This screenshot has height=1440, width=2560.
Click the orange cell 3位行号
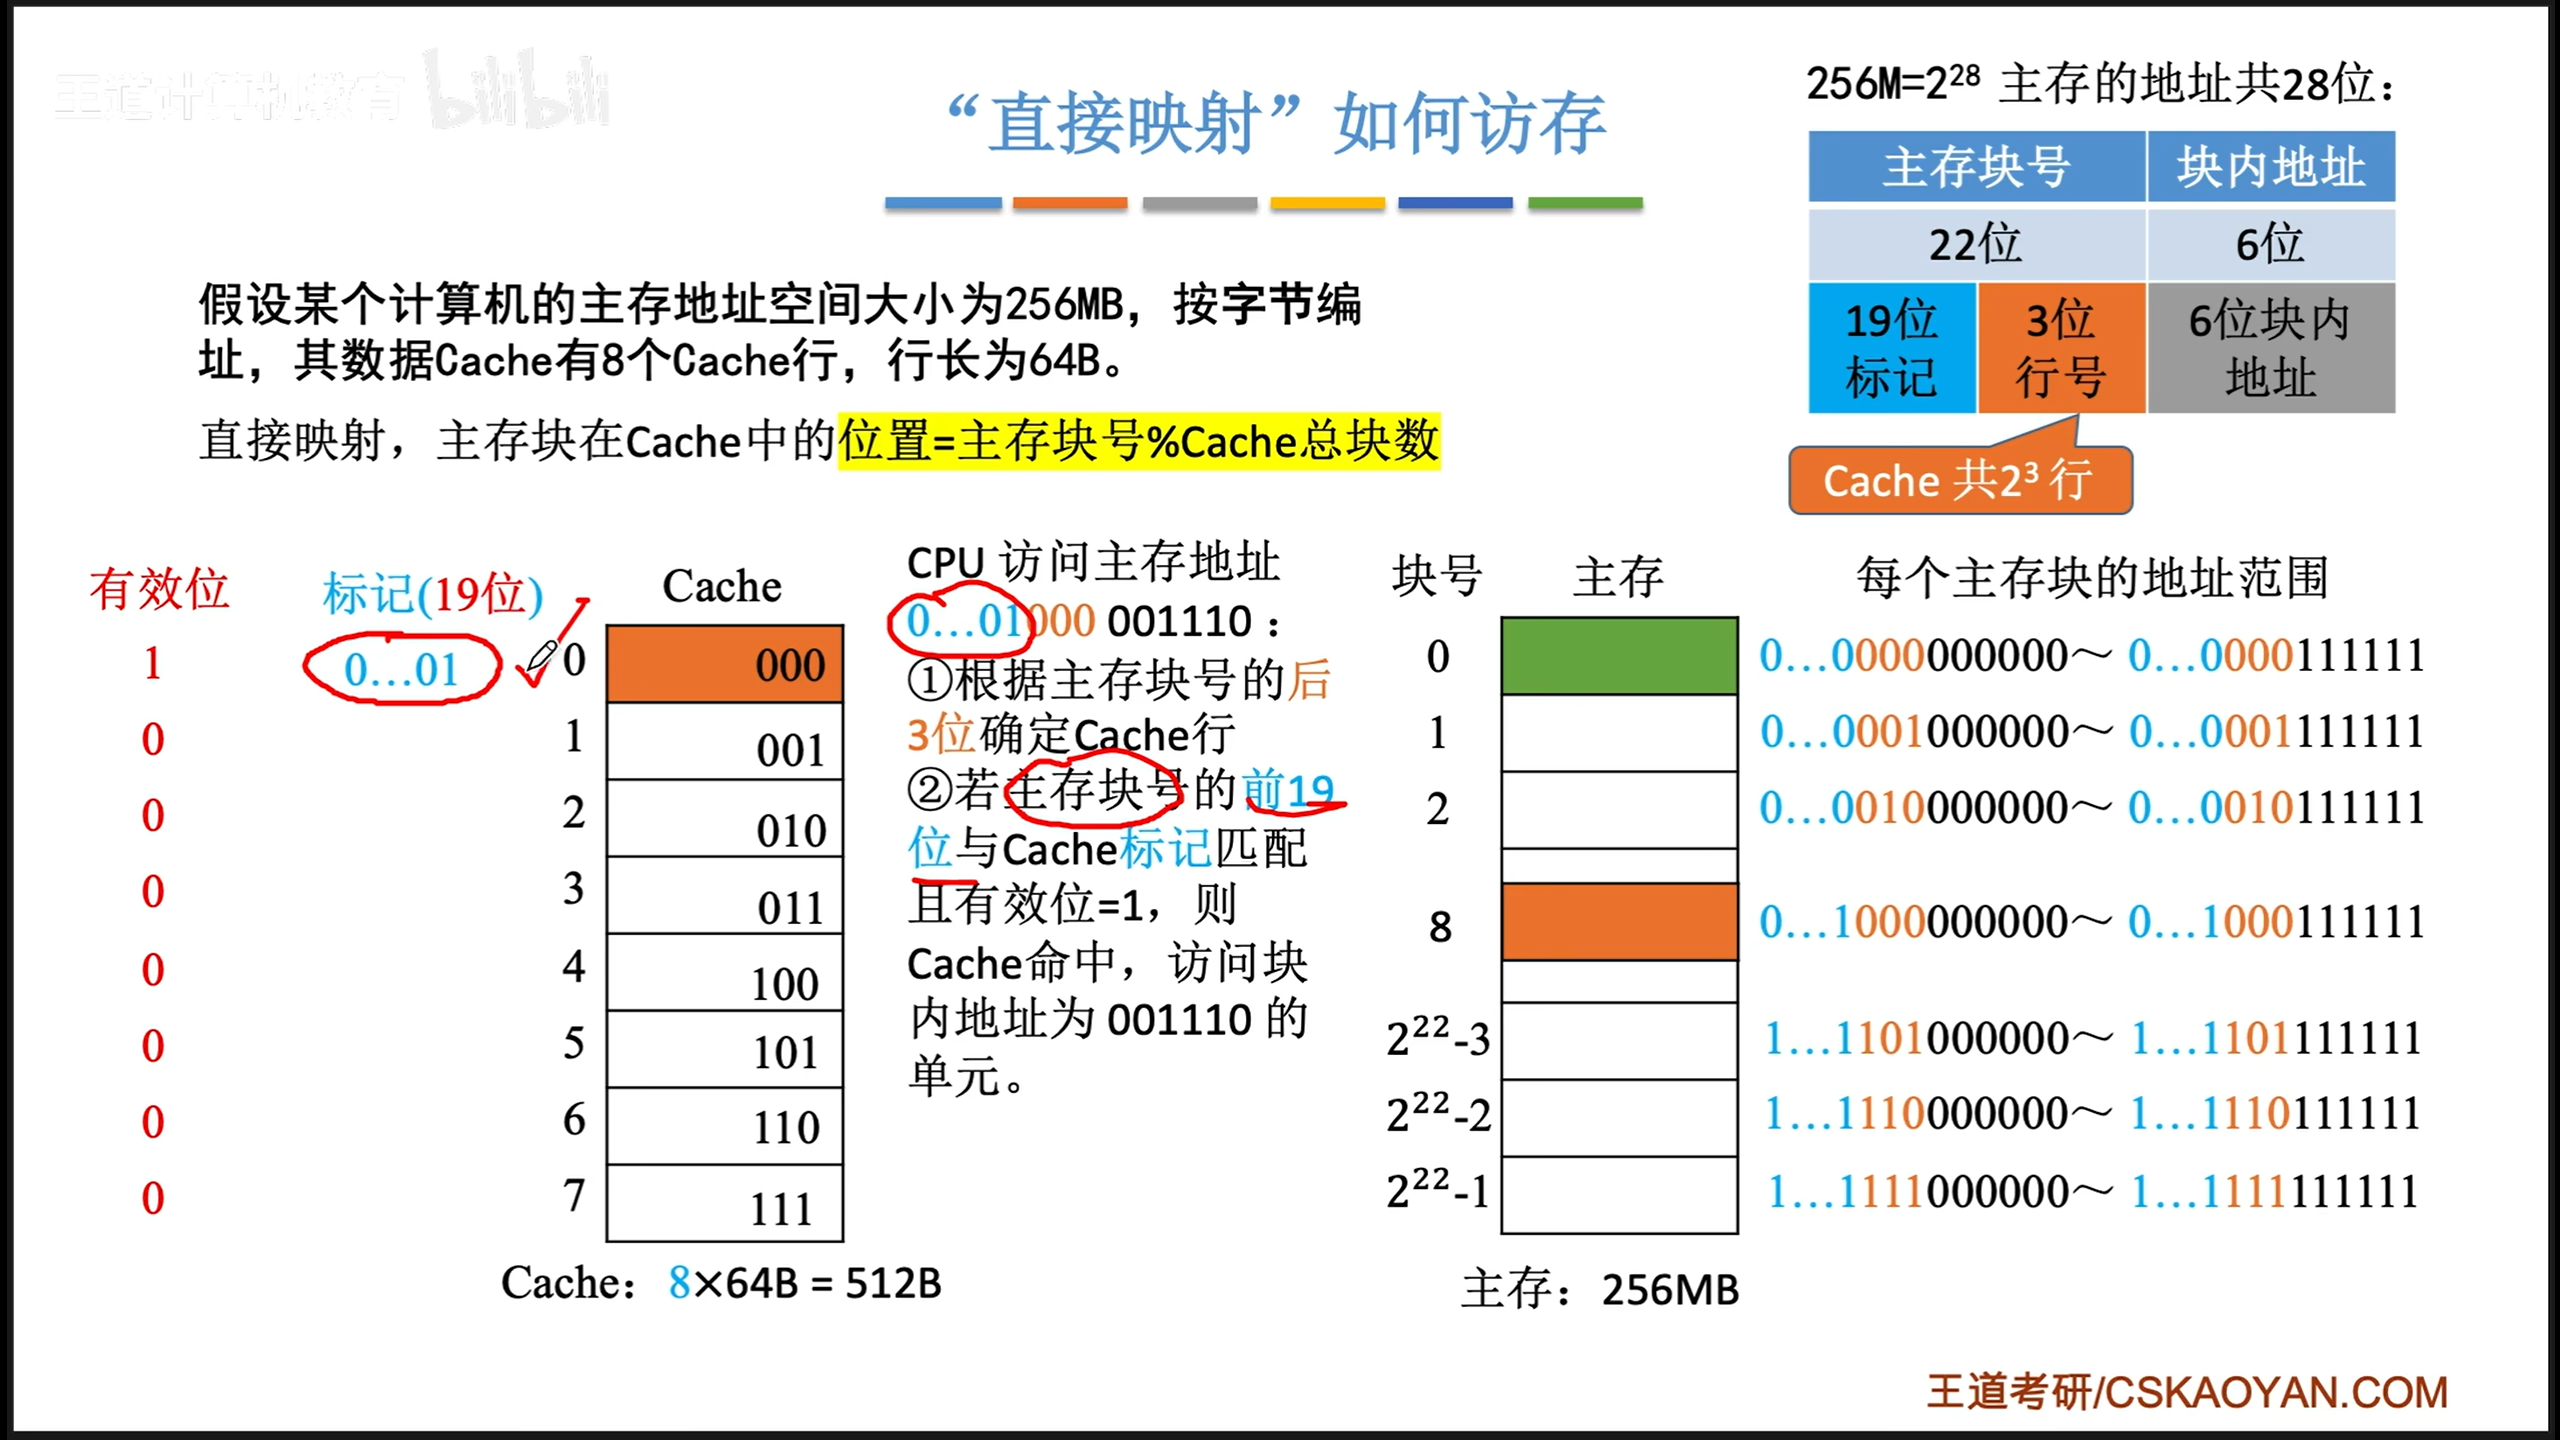click(2061, 348)
